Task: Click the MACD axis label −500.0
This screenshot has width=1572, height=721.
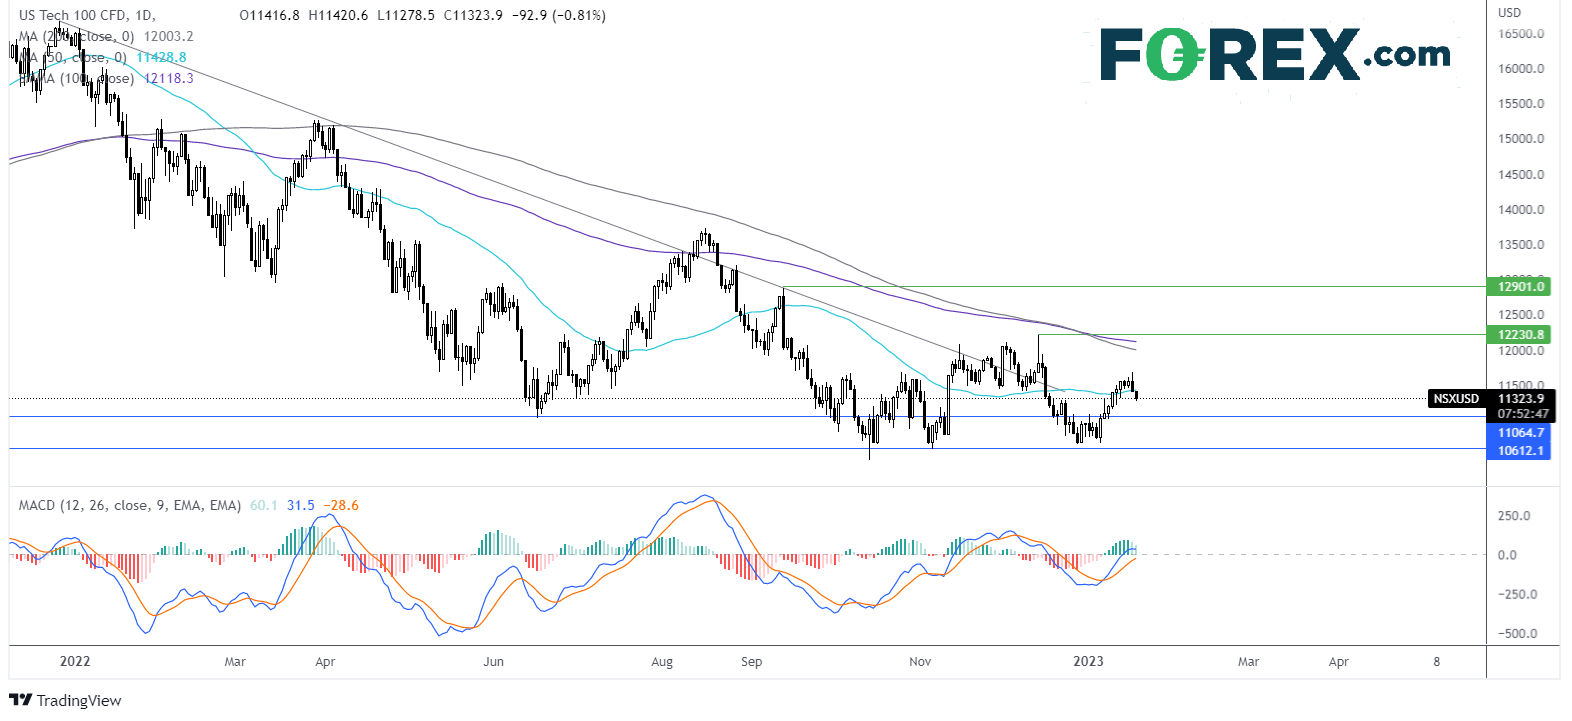Action: (1517, 633)
